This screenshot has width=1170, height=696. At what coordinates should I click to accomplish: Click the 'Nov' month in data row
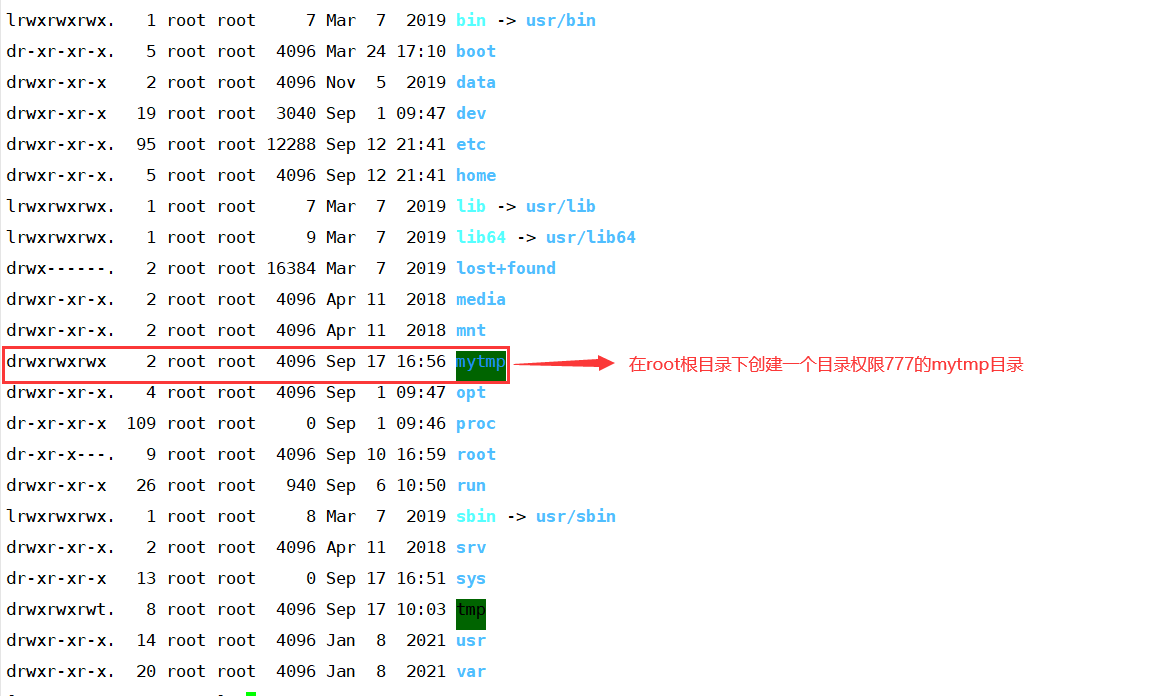pos(340,82)
